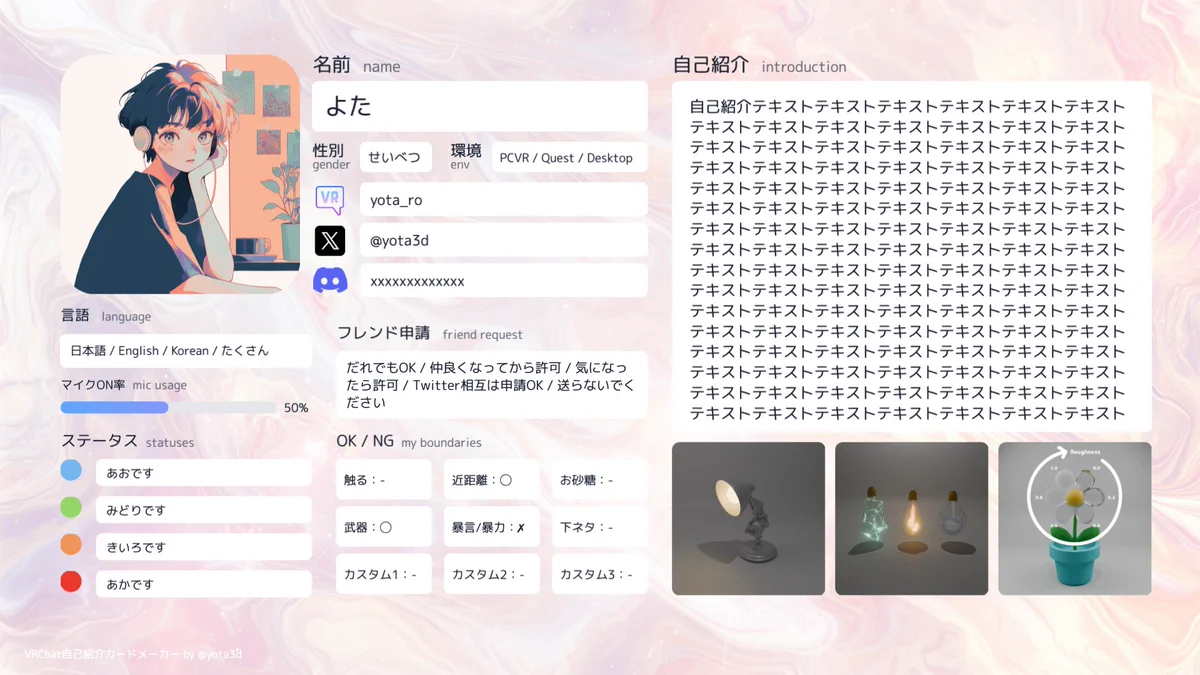Click the Discord logo icon
The width and height of the screenshot is (1200, 675).
click(x=330, y=281)
